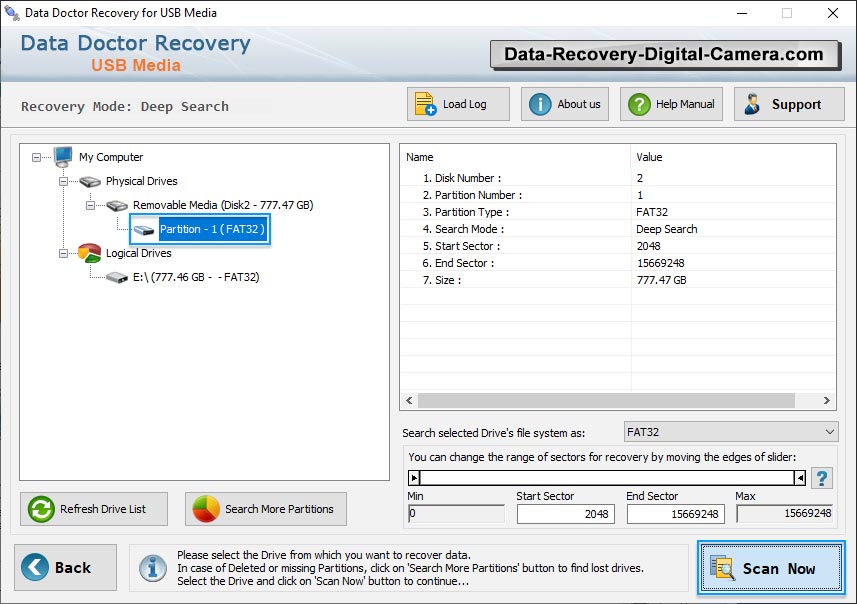This screenshot has height=604, width=857.
Task: Click the sector range slider track
Action: click(x=607, y=478)
